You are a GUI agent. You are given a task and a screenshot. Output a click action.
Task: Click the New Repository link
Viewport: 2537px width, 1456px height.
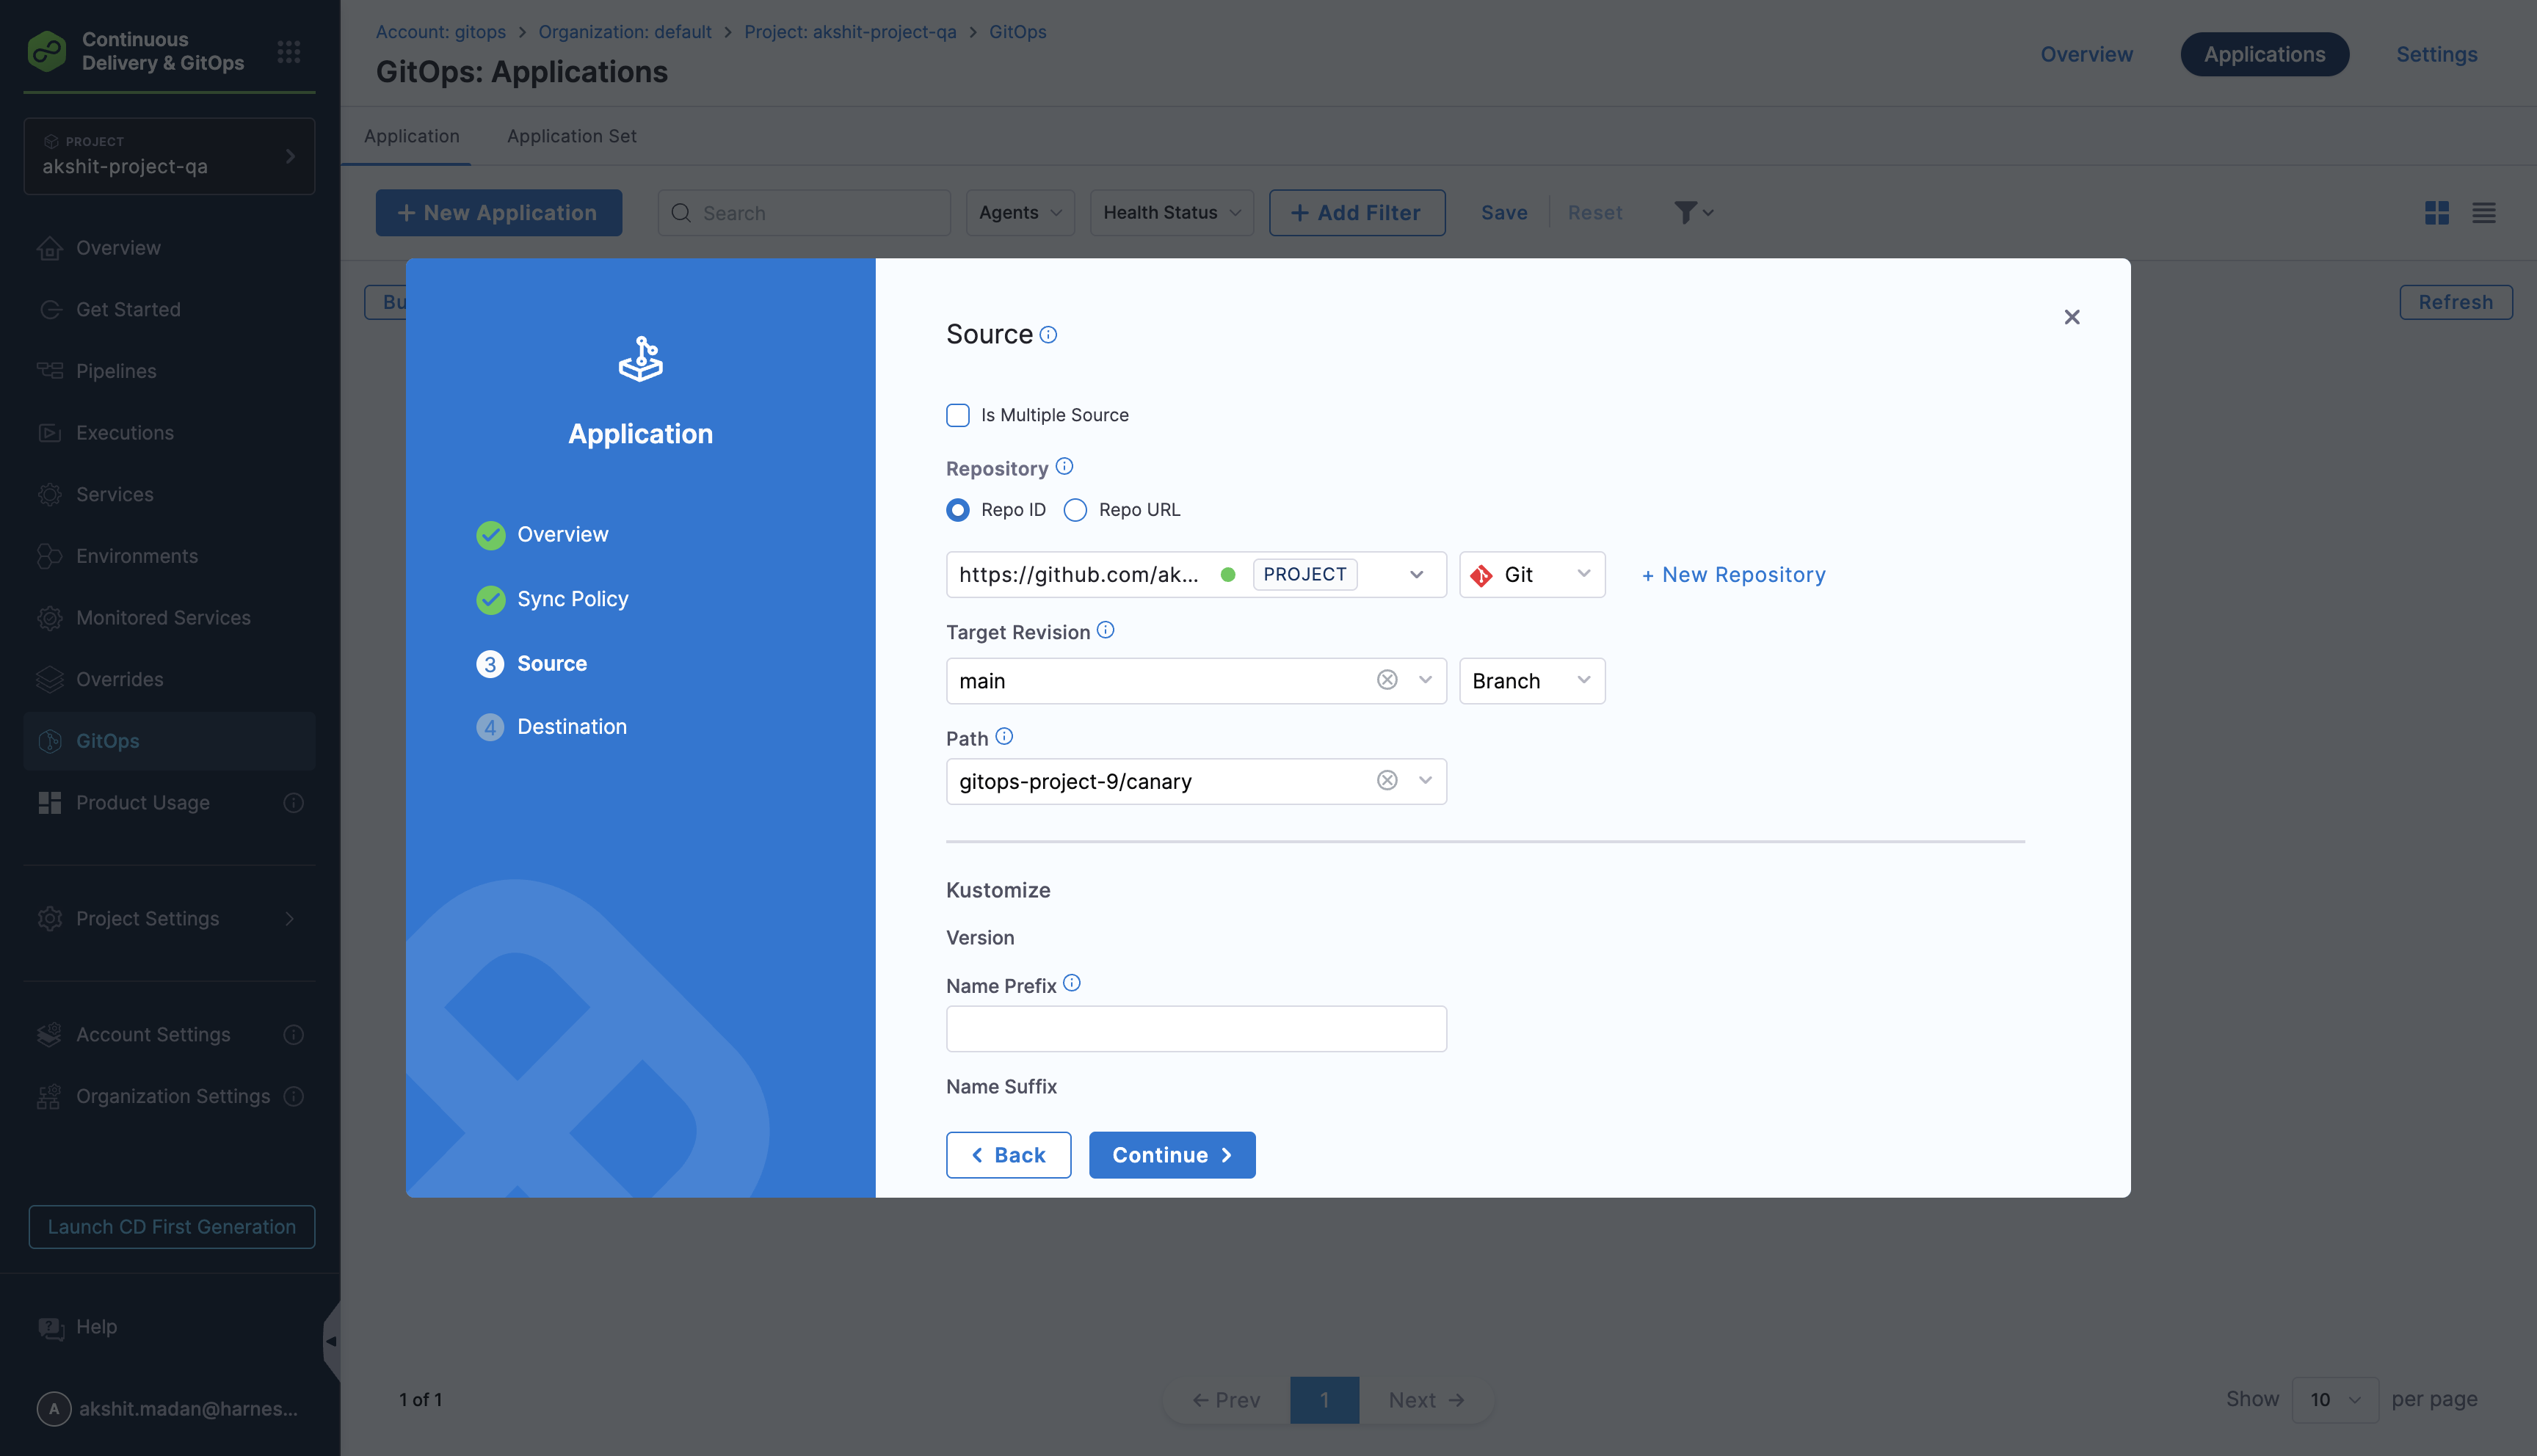coord(1733,574)
